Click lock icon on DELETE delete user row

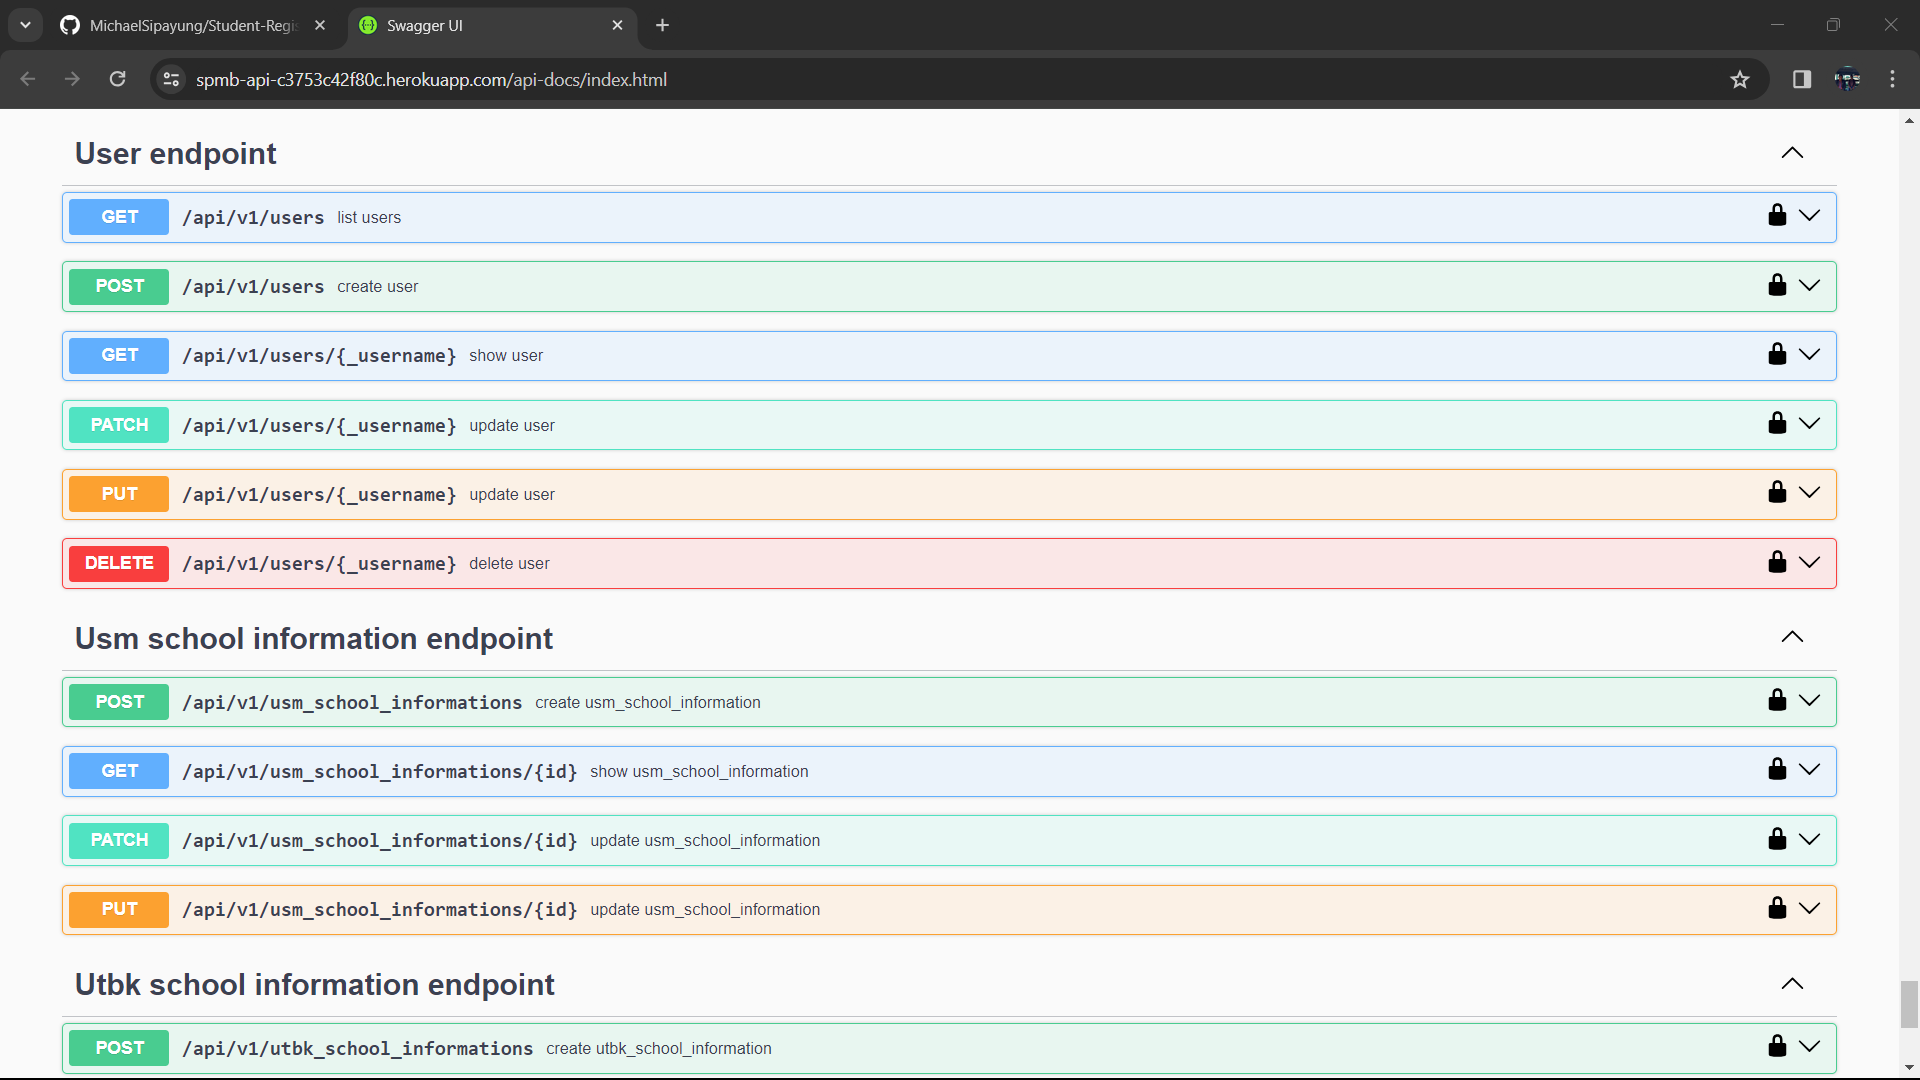click(x=1777, y=562)
